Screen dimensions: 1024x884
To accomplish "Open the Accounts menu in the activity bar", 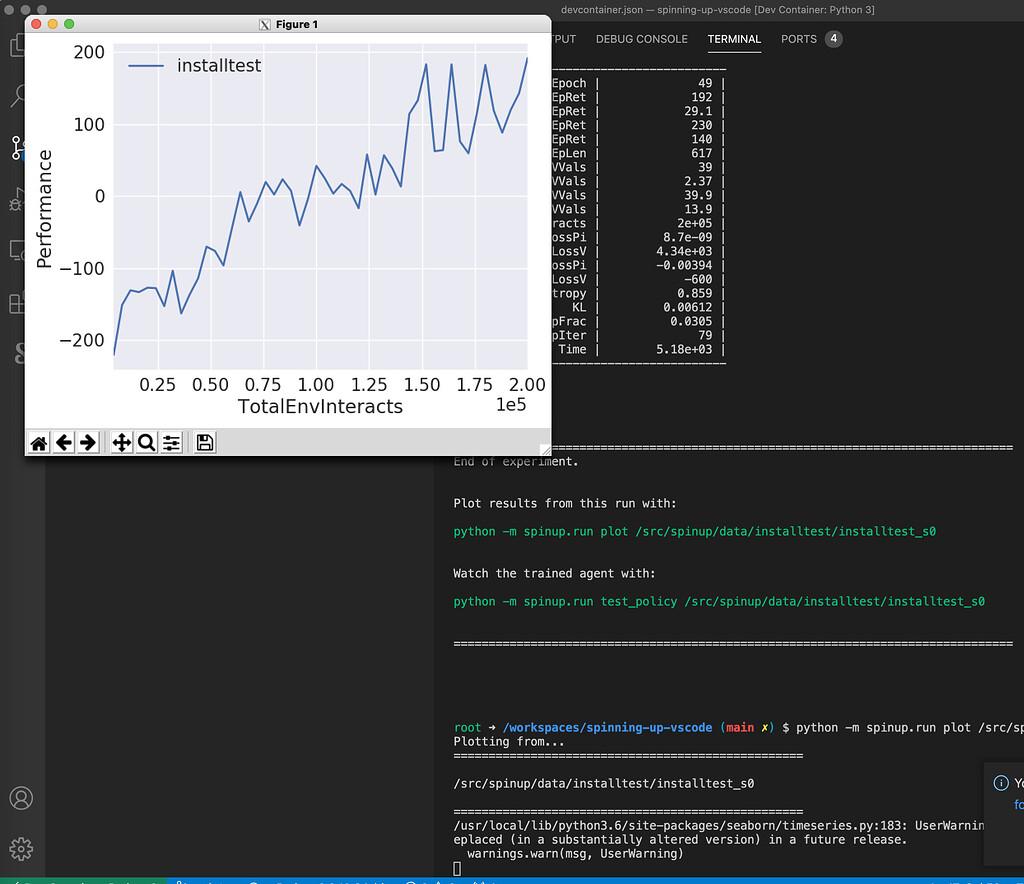I will point(21,798).
